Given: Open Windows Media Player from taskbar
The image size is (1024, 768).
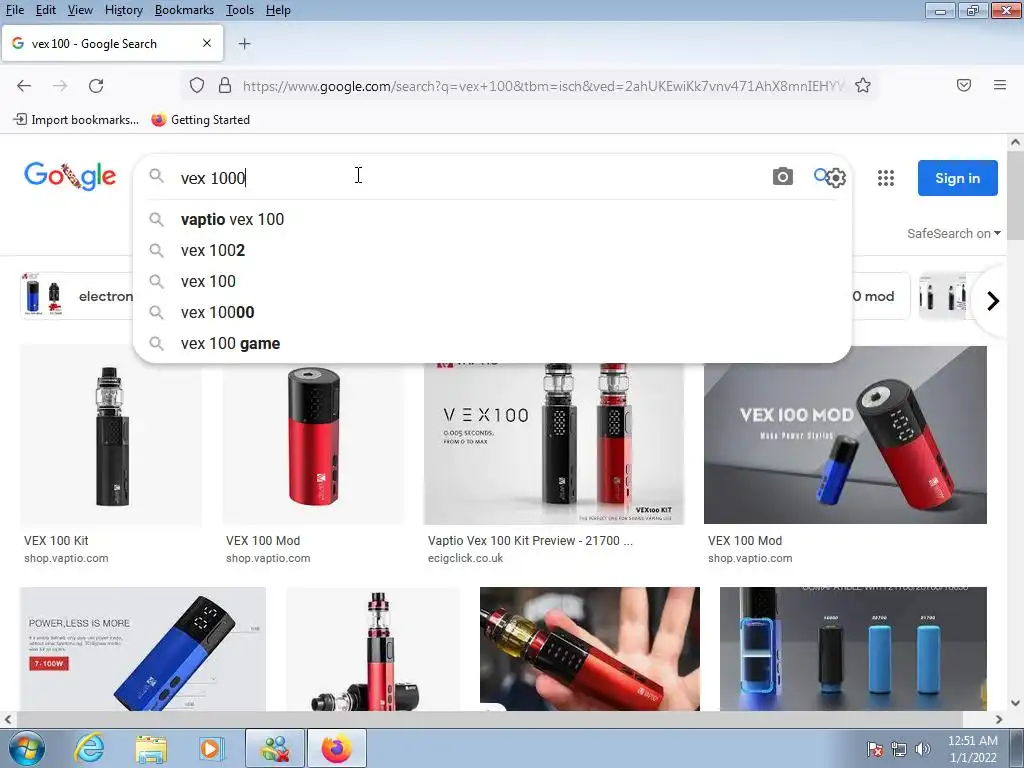Looking at the screenshot, I should point(211,748).
